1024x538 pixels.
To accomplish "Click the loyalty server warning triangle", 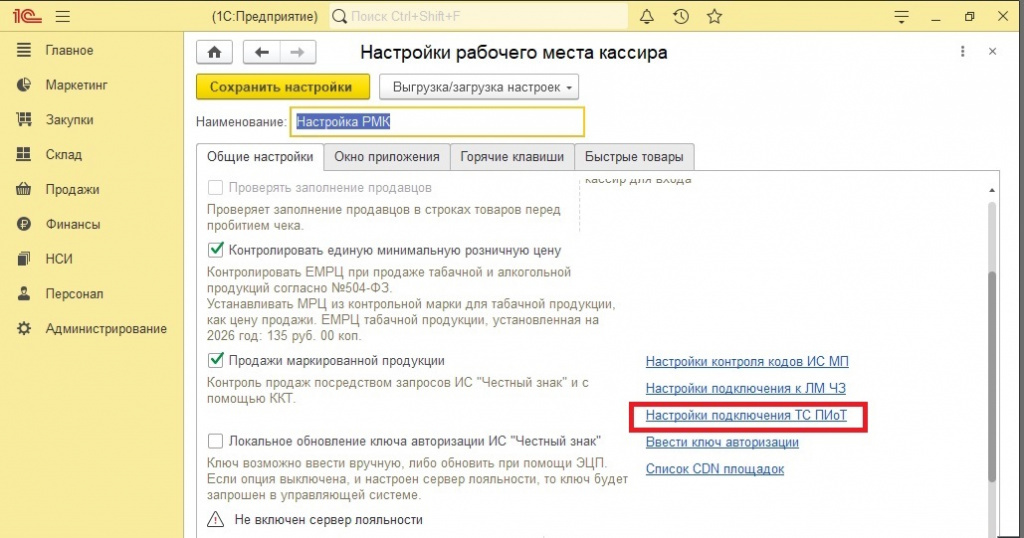I will point(216,520).
